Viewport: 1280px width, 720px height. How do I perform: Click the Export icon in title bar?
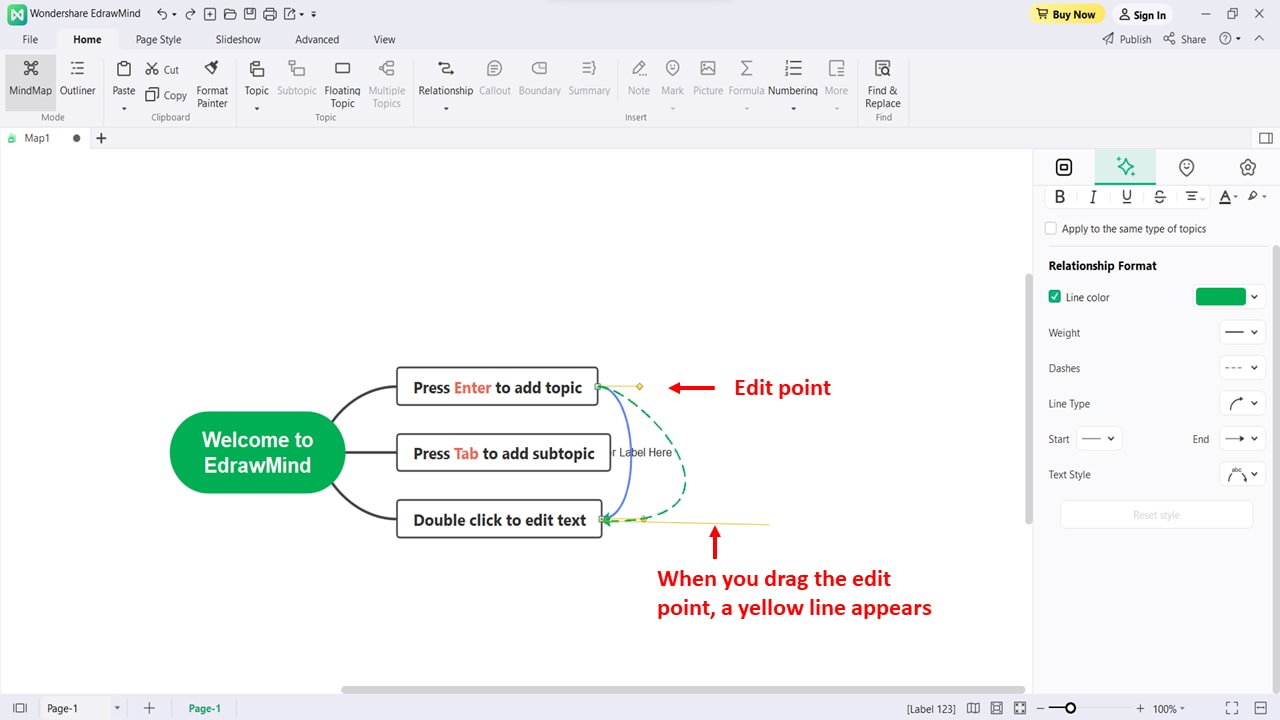click(290, 14)
